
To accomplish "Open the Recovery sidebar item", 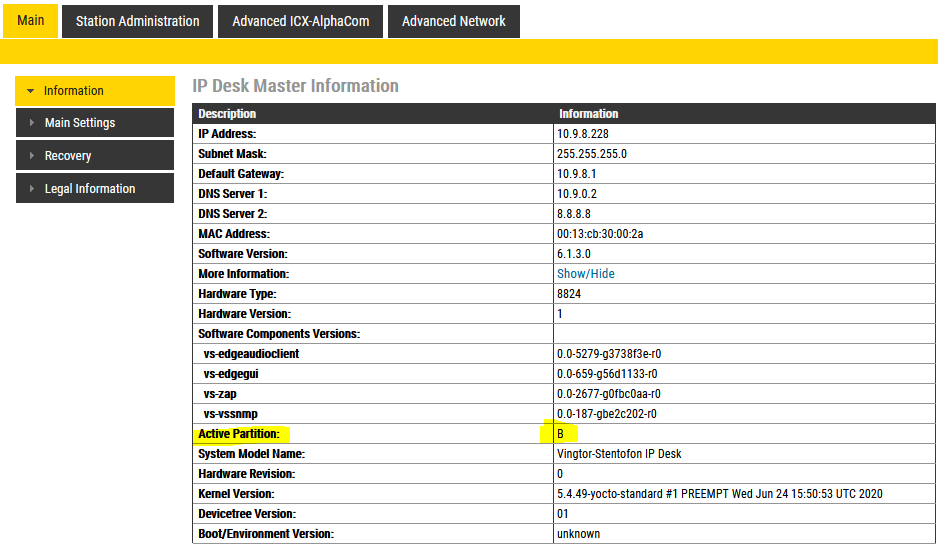I will click(68, 156).
